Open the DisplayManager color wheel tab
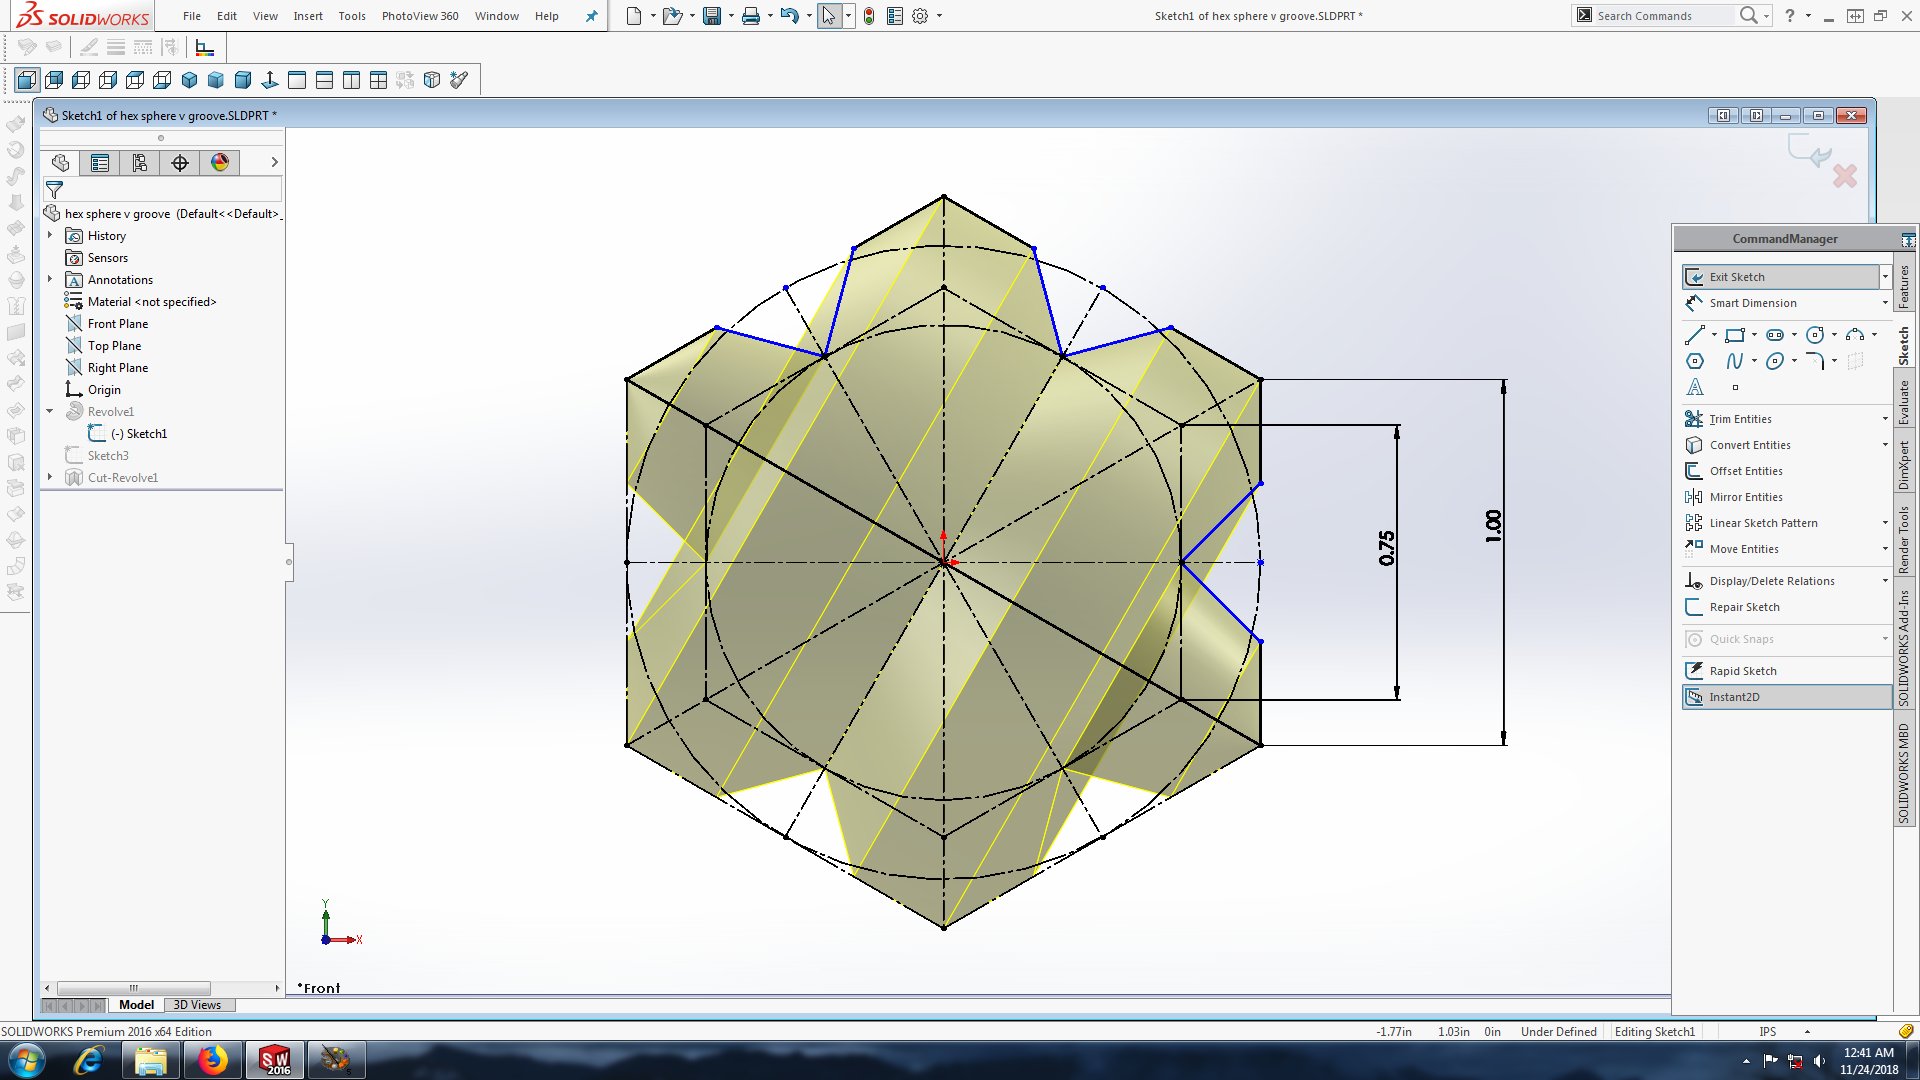Screen dimensions: 1920x1080 (x=220, y=163)
